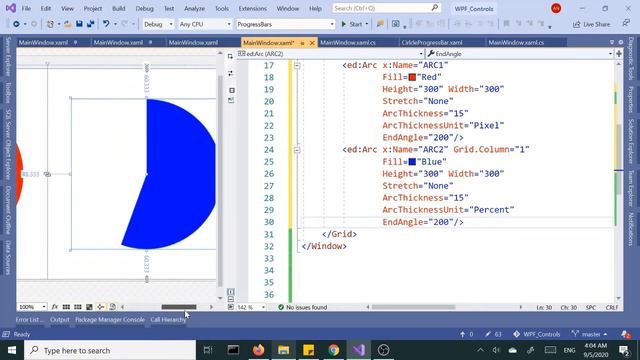Click the Save All icon
This screenshot has height=360, width=640.
[x=91, y=24]
